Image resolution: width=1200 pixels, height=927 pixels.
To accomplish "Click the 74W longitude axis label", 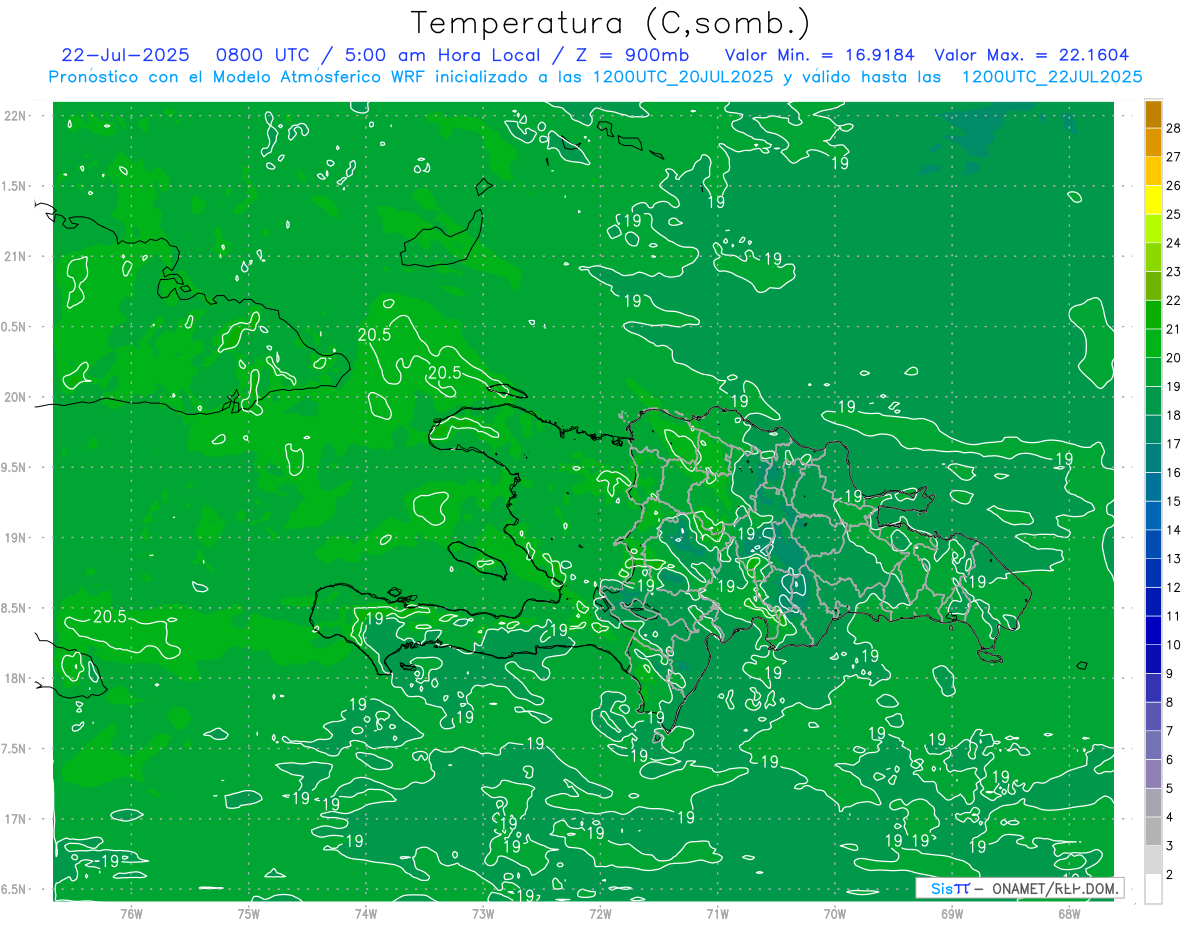I will [x=366, y=913].
